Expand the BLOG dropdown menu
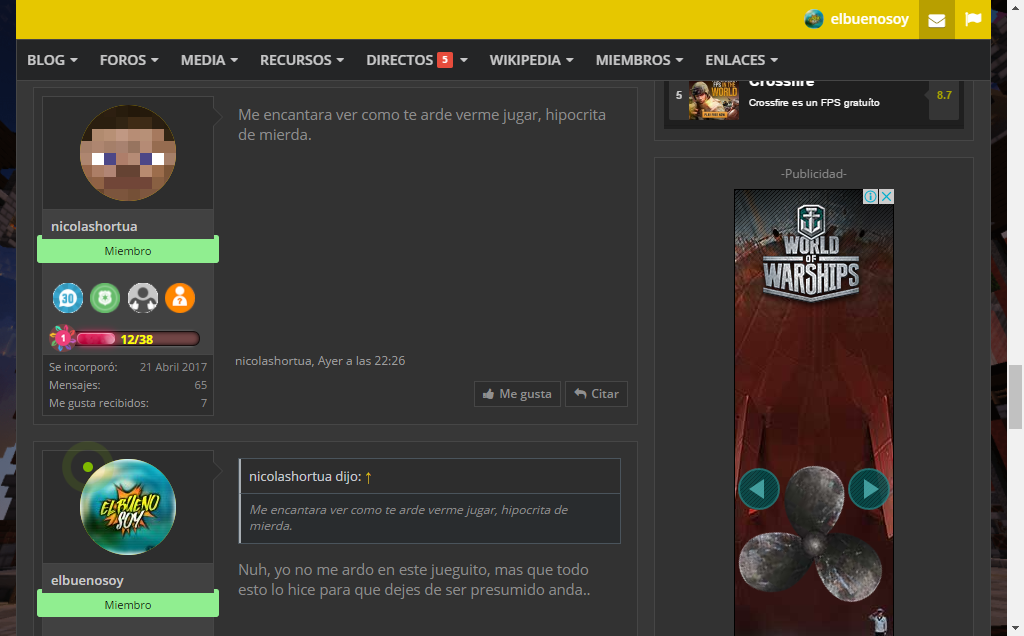The image size is (1024, 636). [52, 60]
